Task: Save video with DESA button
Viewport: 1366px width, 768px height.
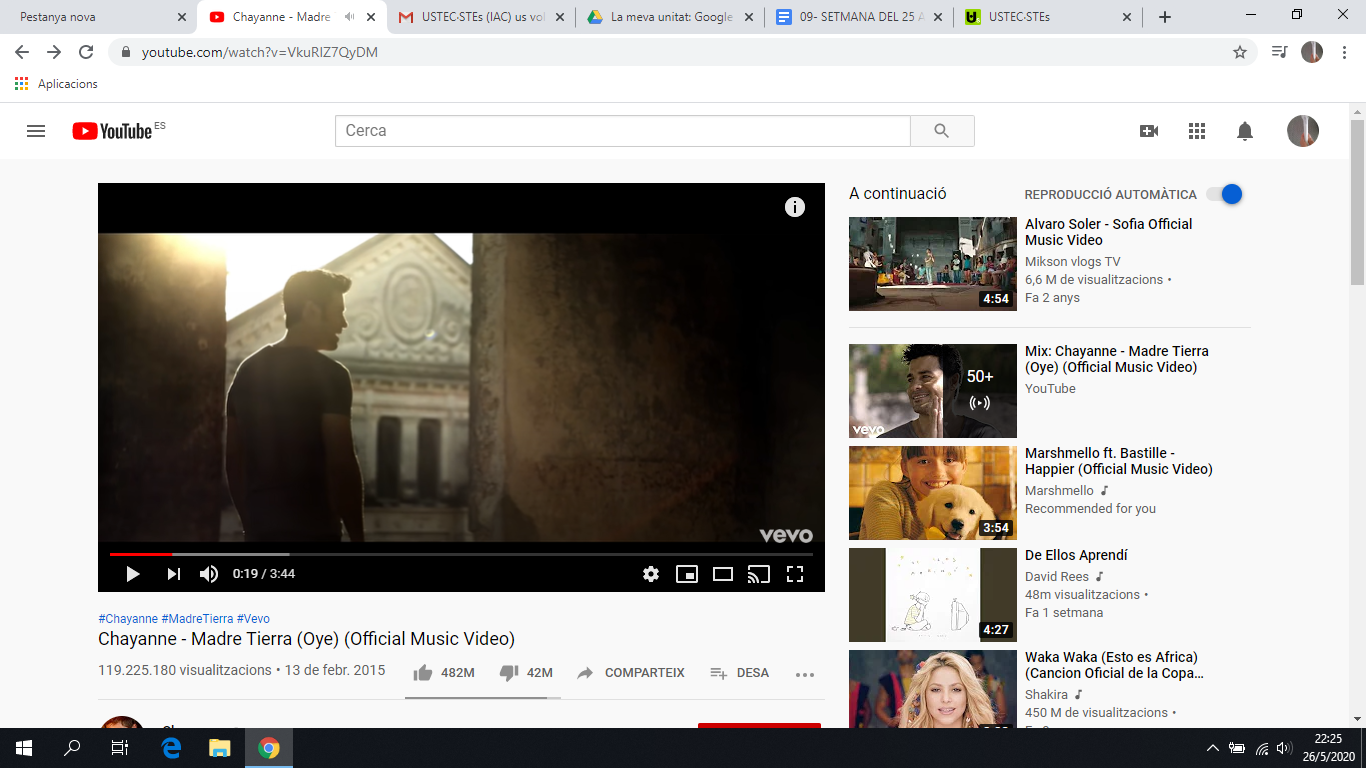Action: click(739, 673)
